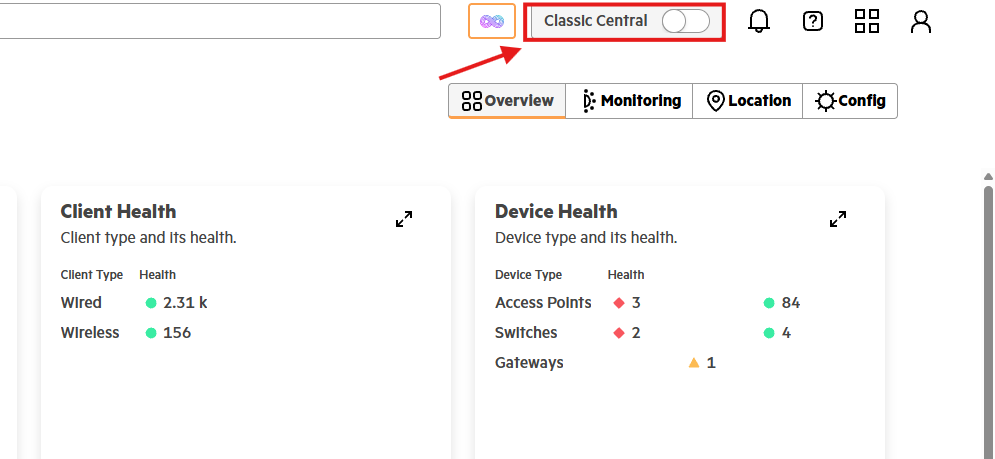Click the search input field
Image resolution: width=995 pixels, height=459 pixels.
(x=220, y=21)
